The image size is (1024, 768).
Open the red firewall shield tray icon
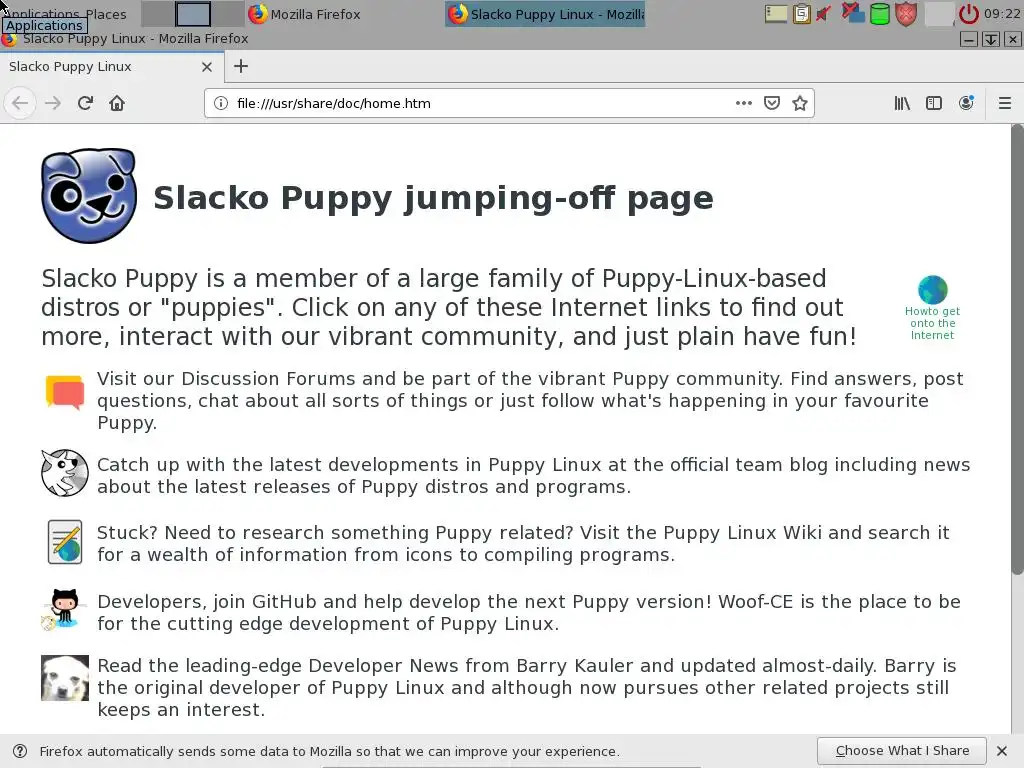click(906, 14)
